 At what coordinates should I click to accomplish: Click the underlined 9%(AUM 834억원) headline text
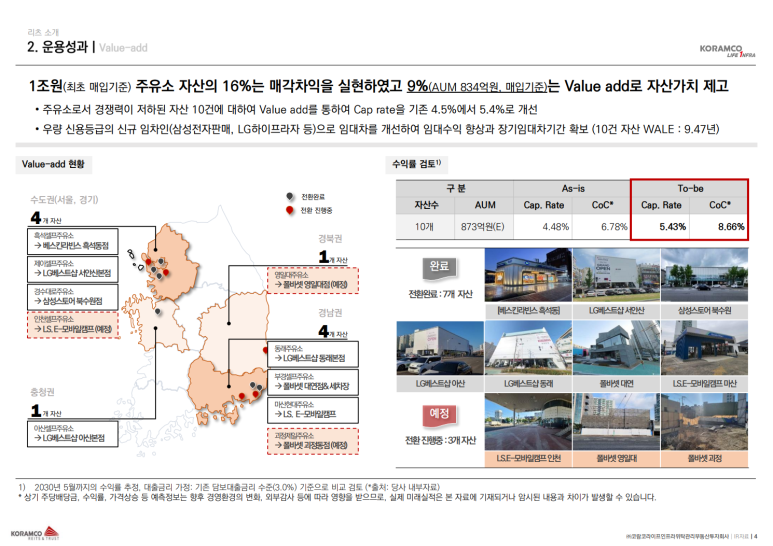477,87
